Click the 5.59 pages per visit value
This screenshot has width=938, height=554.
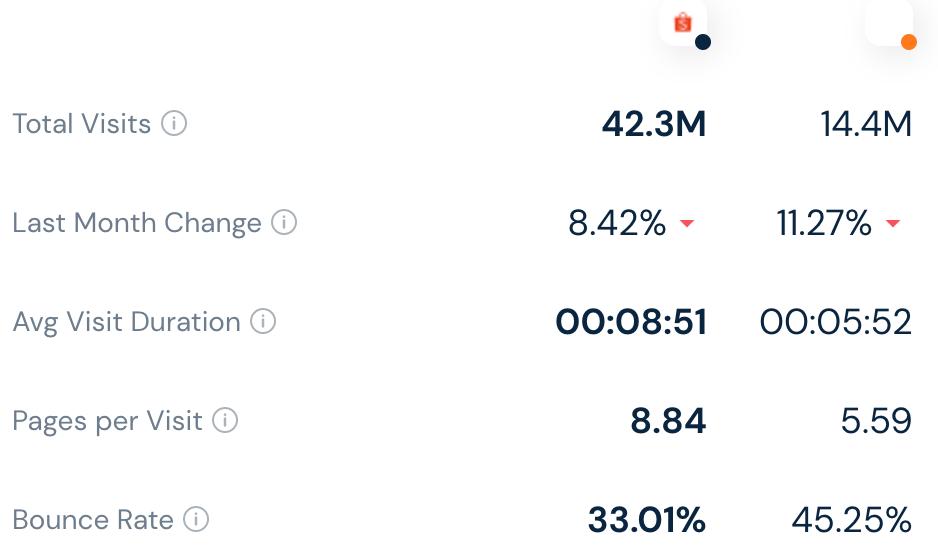(876, 421)
